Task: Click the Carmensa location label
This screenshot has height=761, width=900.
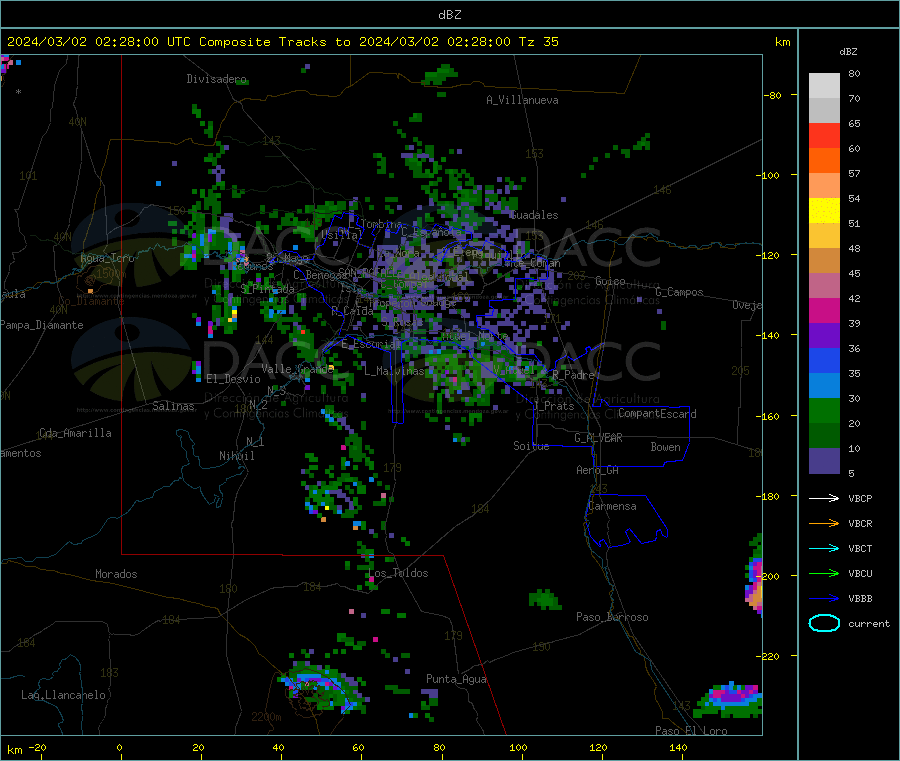Action: pyautogui.click(x=612, y=506)
